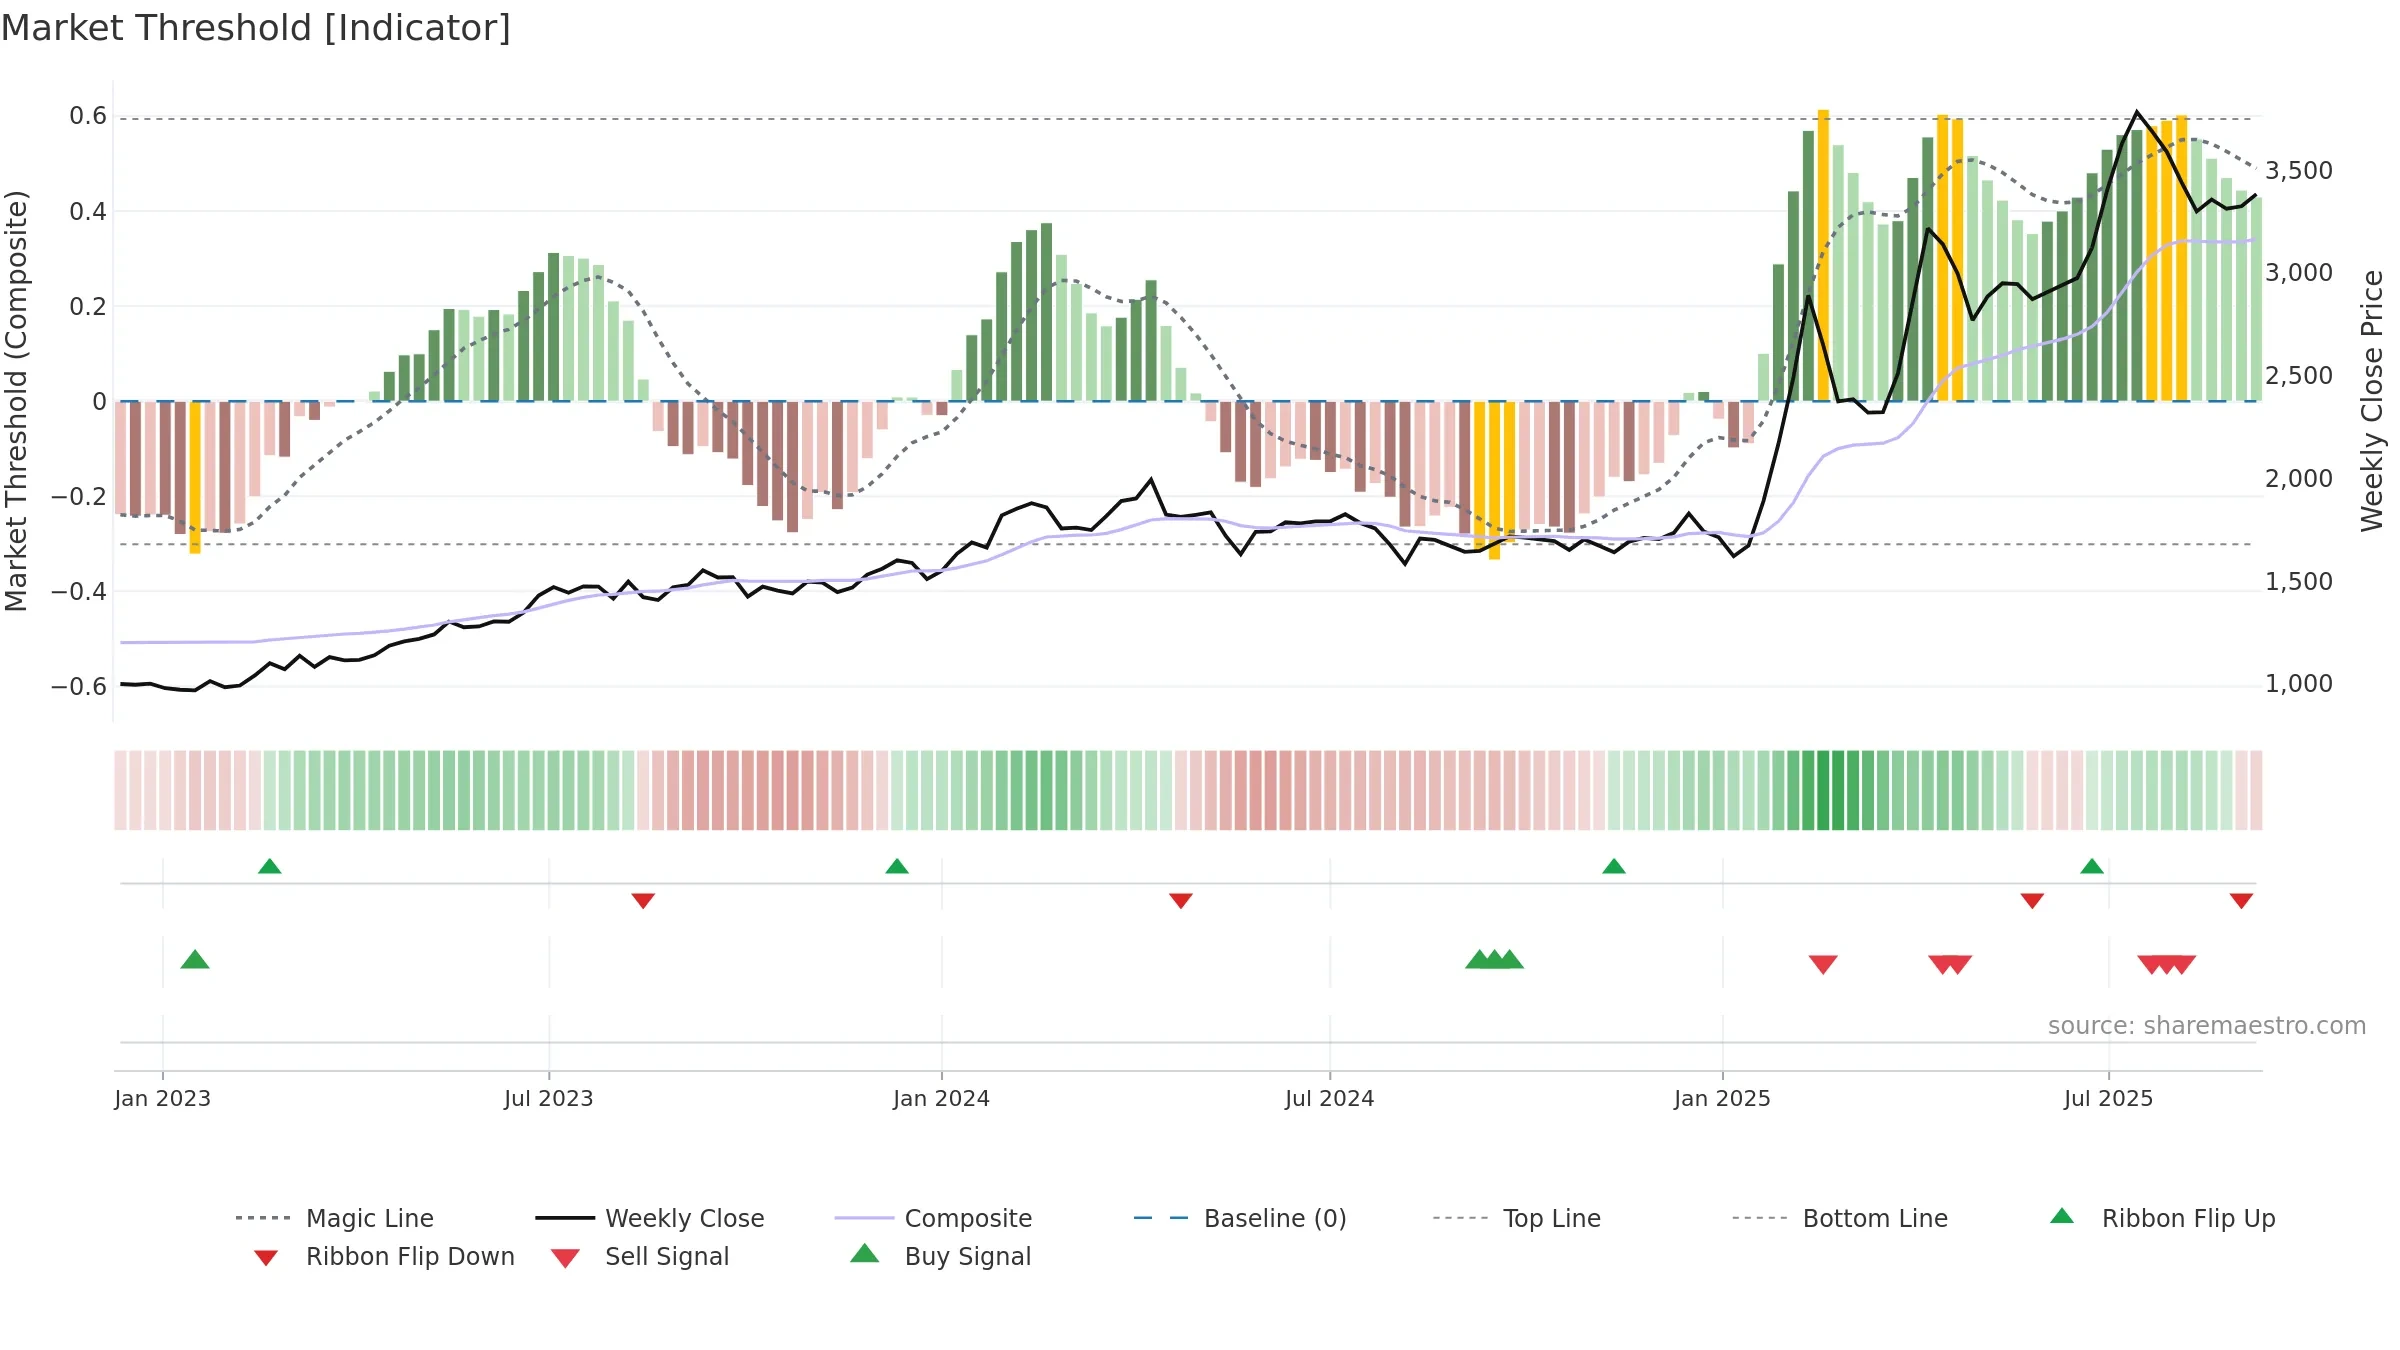
Task: Toggle the Sell Signal legend entry
Action: coord(640,1256)
